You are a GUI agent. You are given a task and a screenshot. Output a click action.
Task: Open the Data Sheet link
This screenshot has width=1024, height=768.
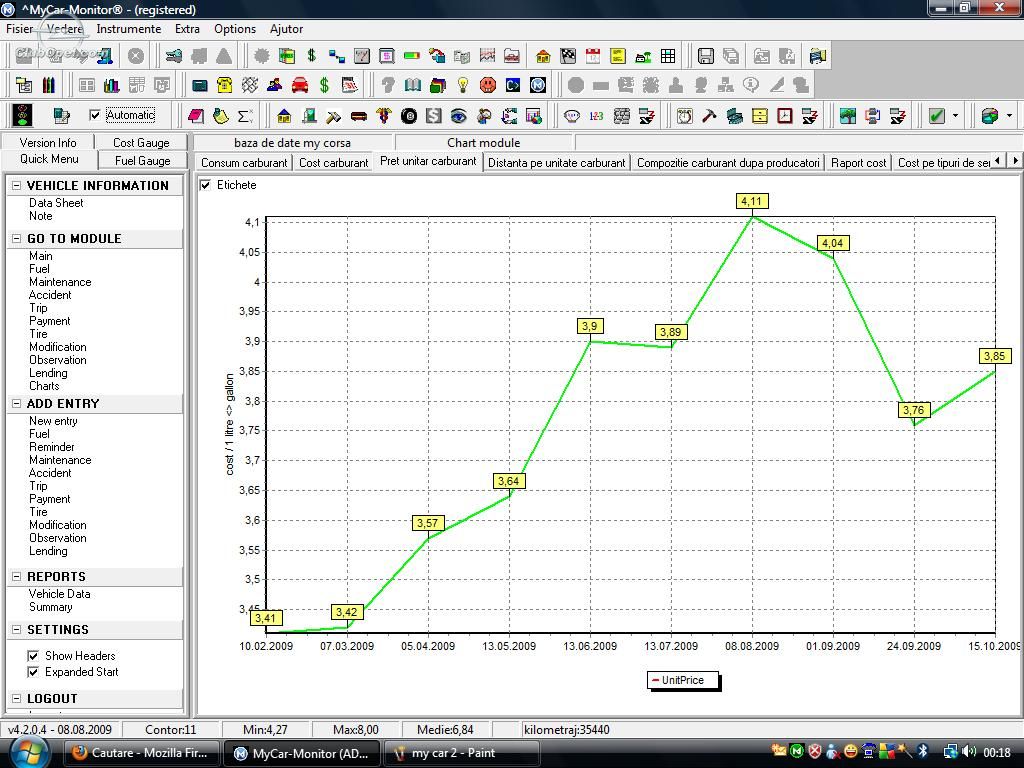(x=56, y=203)
